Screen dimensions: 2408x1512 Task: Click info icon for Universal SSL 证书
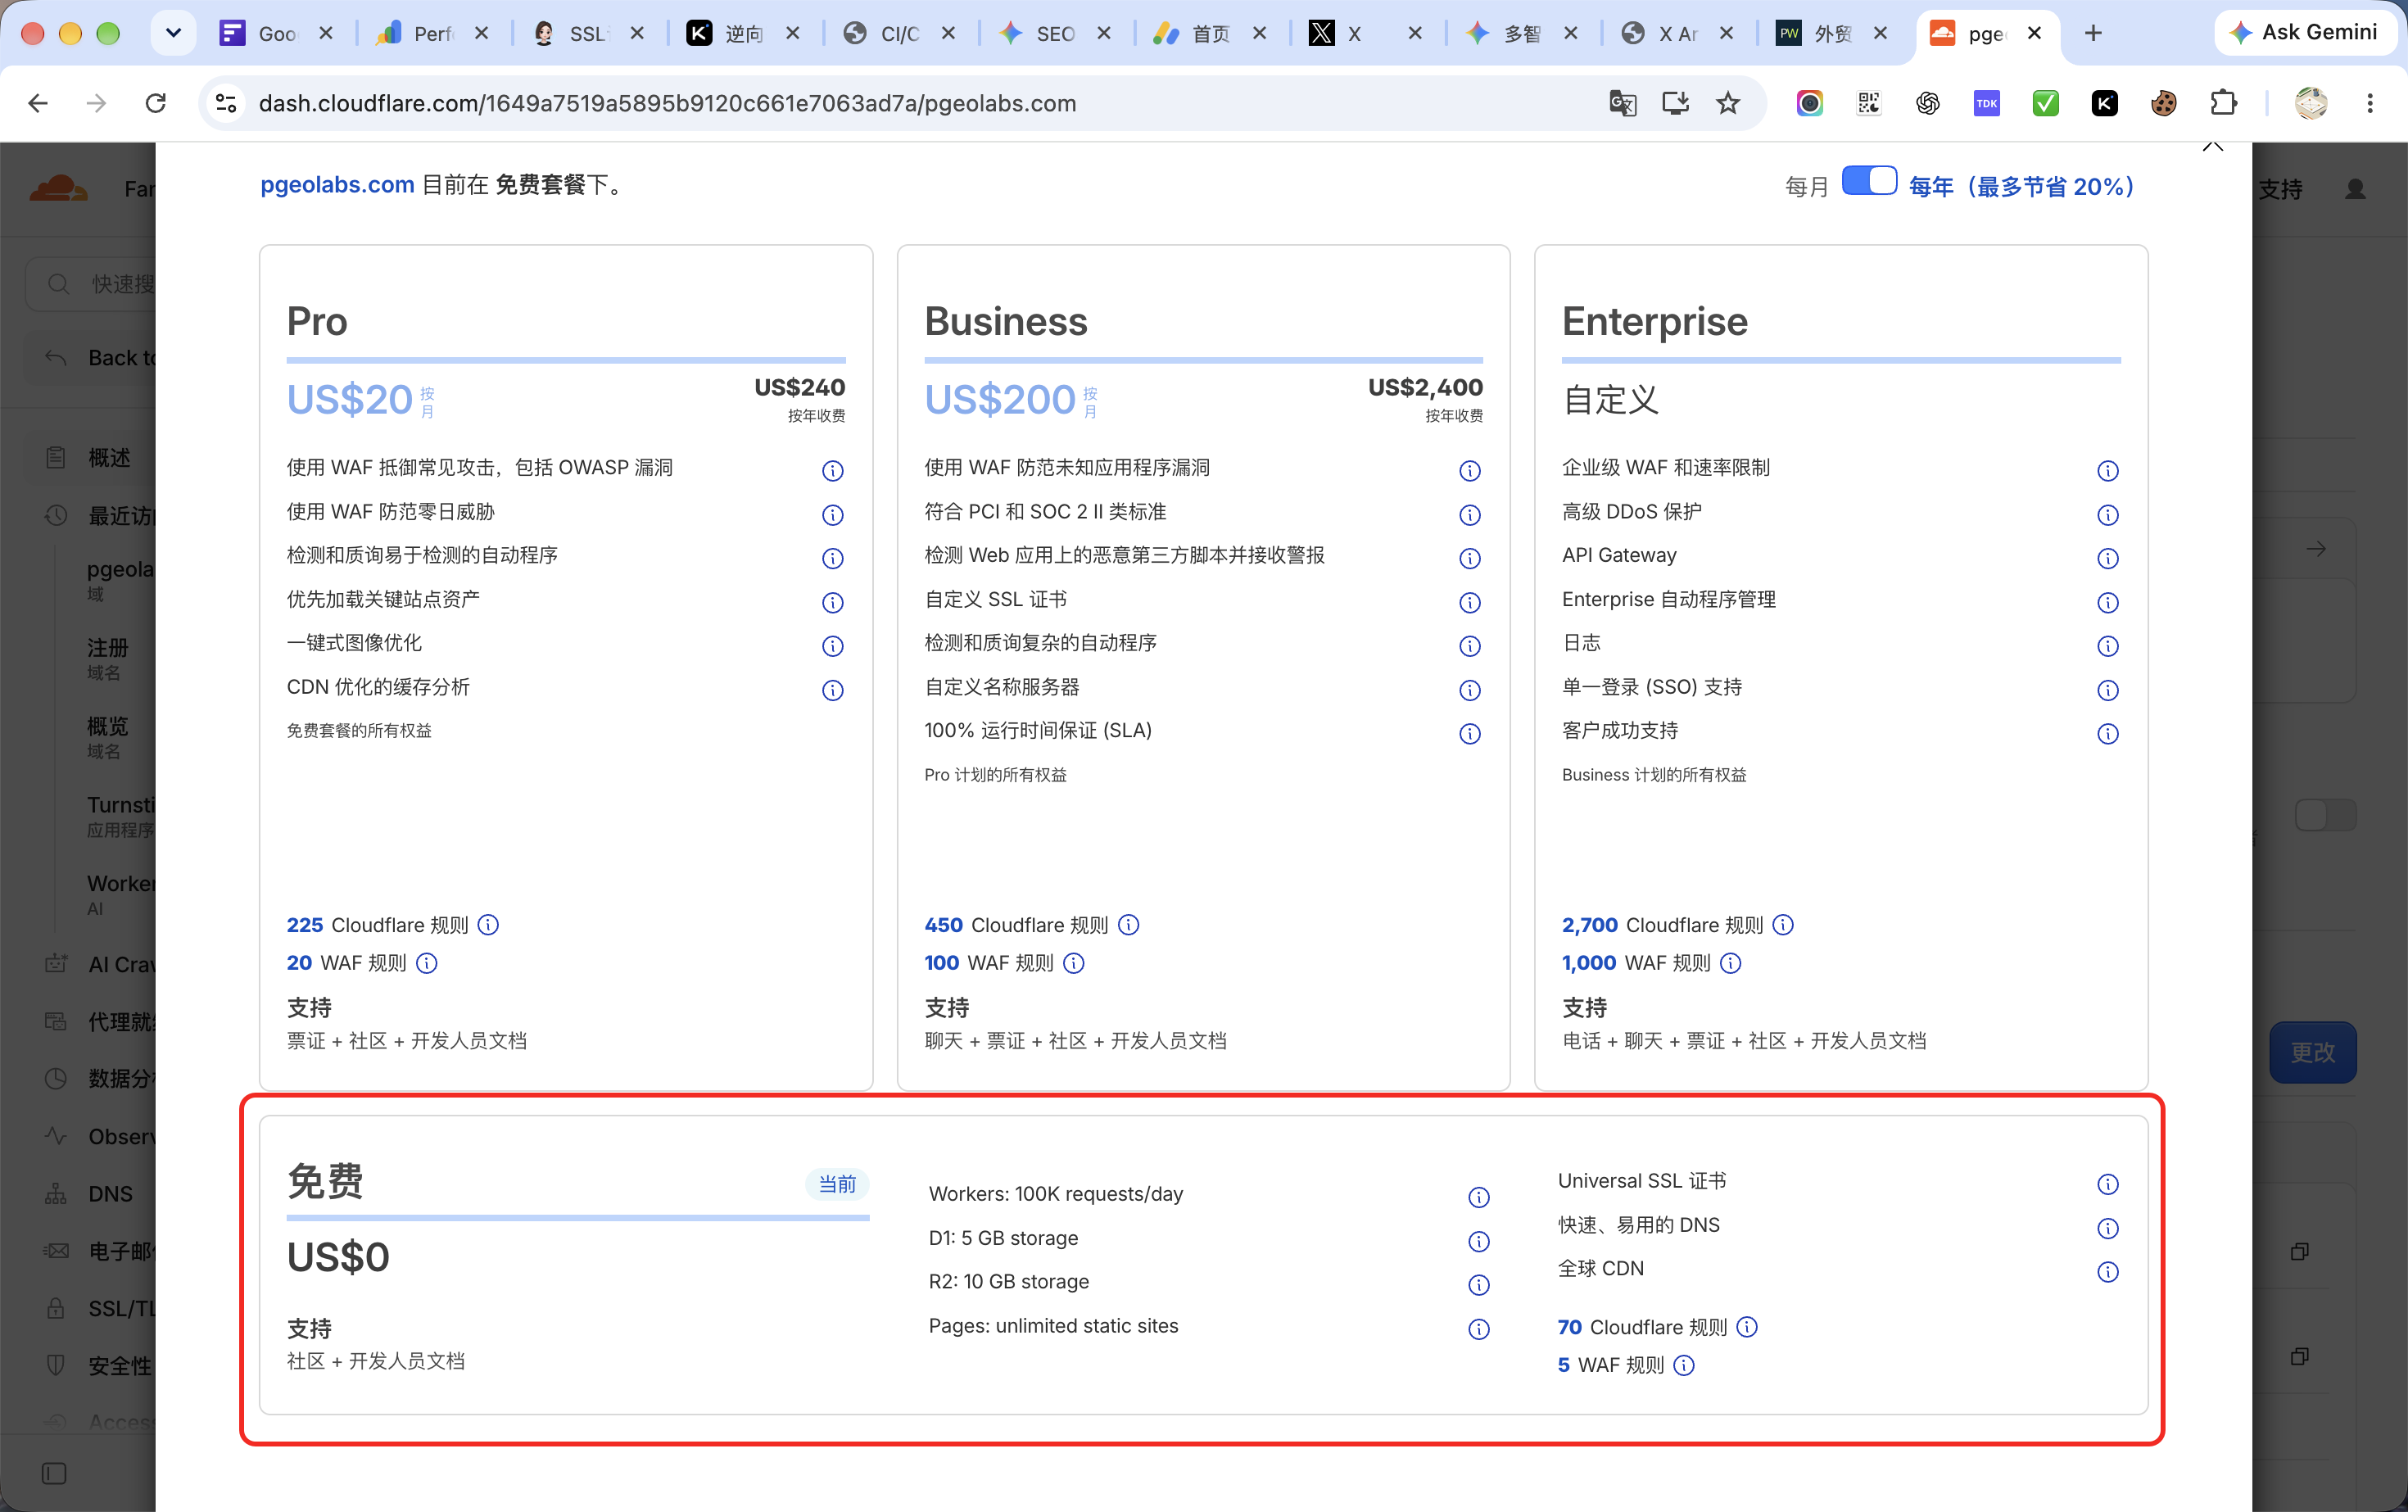point(2107,1184)
